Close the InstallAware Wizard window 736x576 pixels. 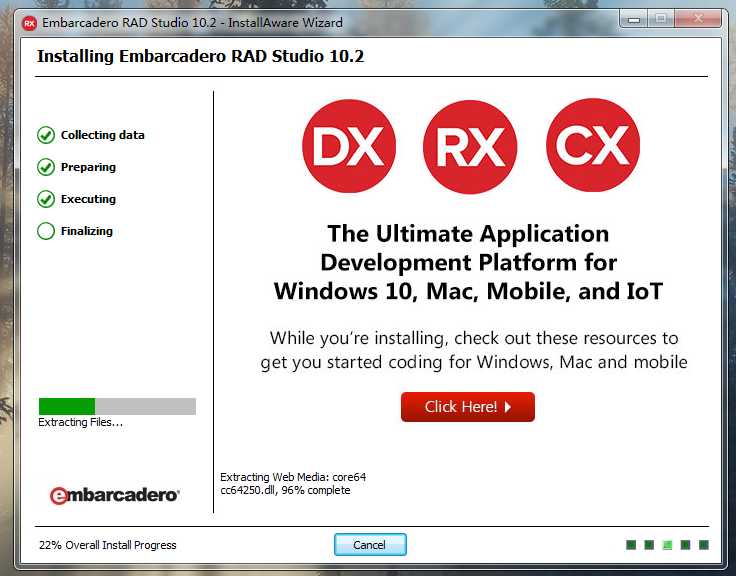(x=698, y=20)
